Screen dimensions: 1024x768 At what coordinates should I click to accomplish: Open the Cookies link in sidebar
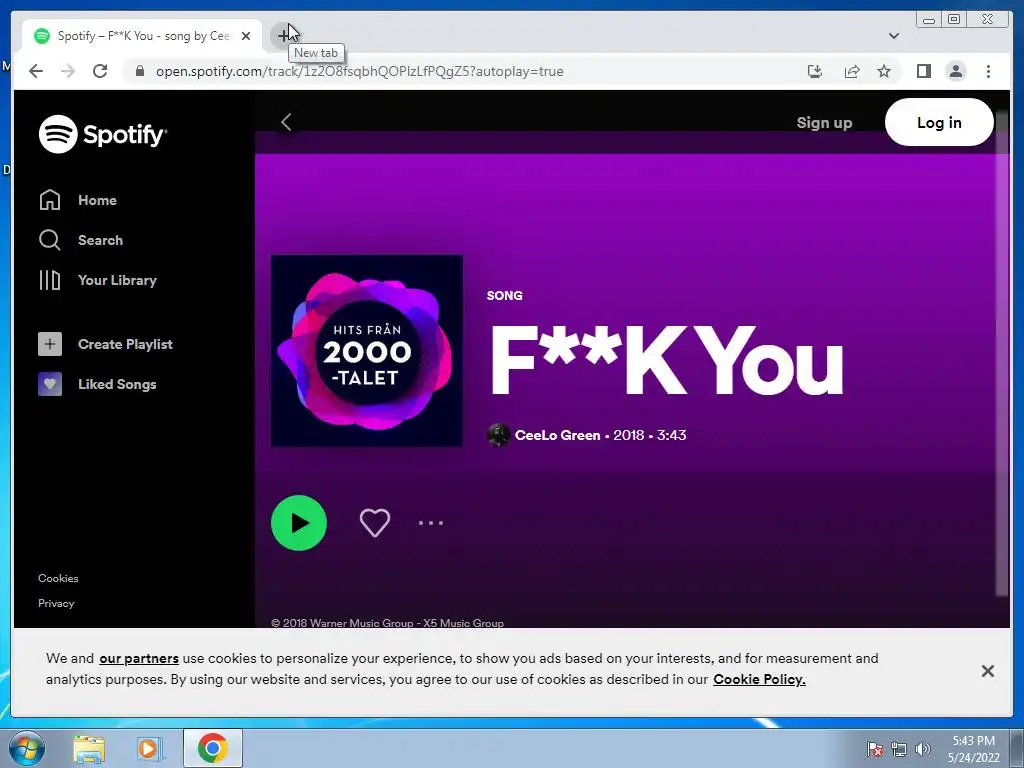tap(58, 578)
